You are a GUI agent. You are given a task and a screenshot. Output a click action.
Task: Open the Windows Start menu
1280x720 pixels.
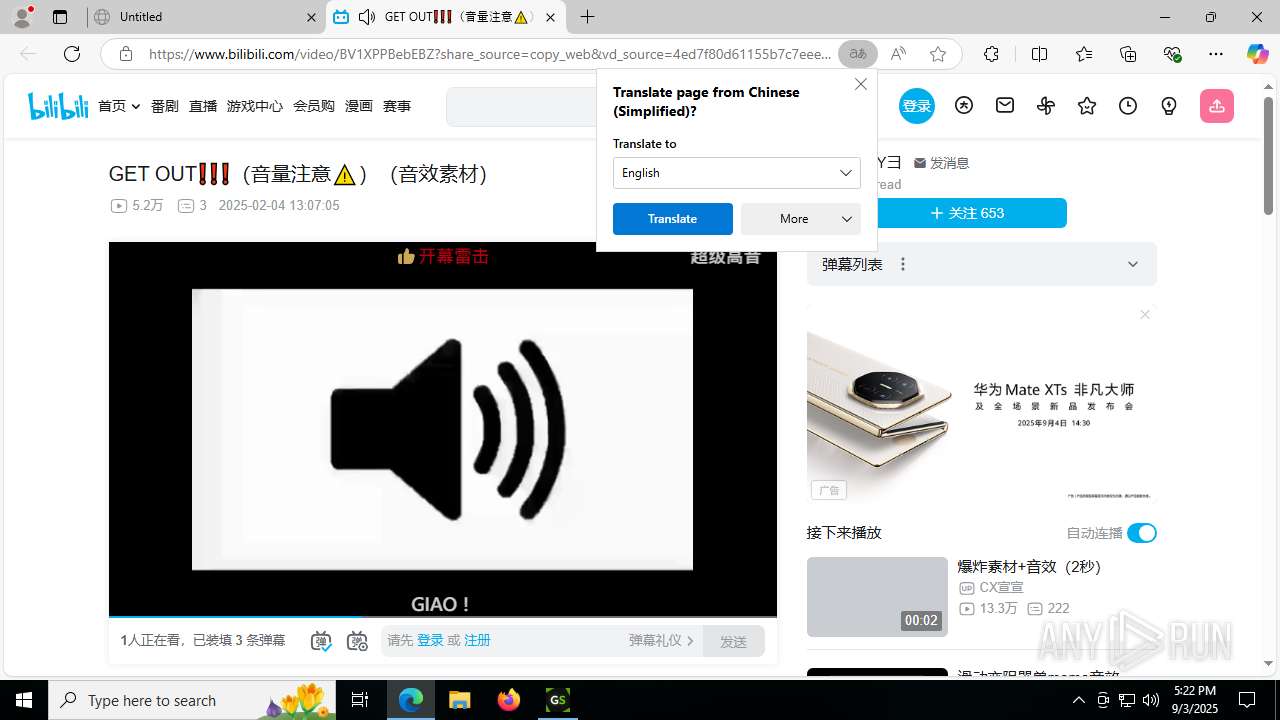24,700
